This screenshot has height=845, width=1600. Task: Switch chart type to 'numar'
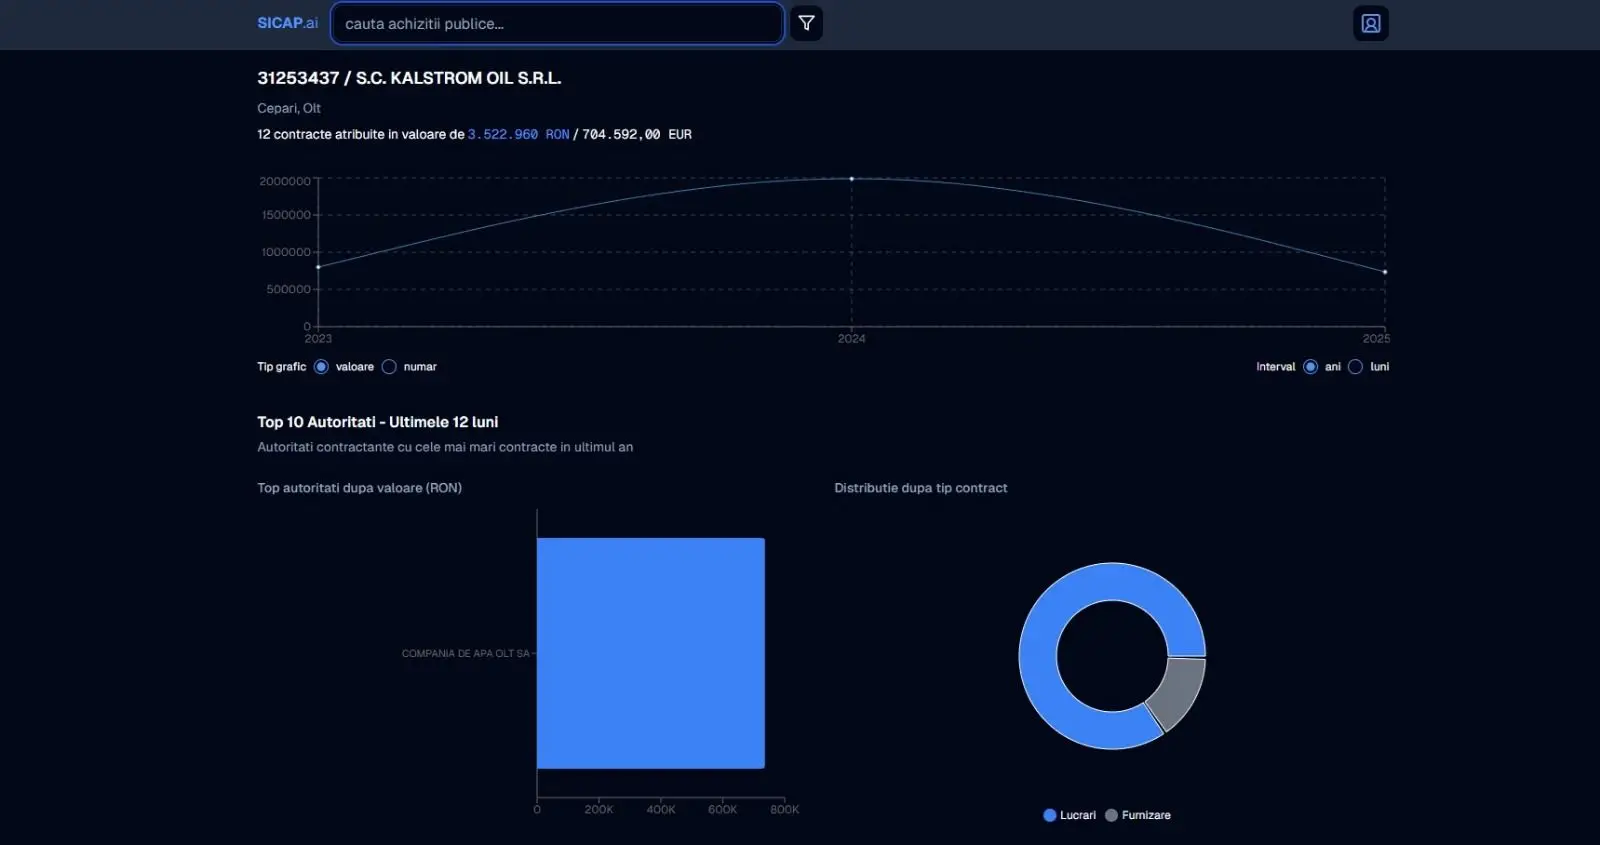click(389, 367)
